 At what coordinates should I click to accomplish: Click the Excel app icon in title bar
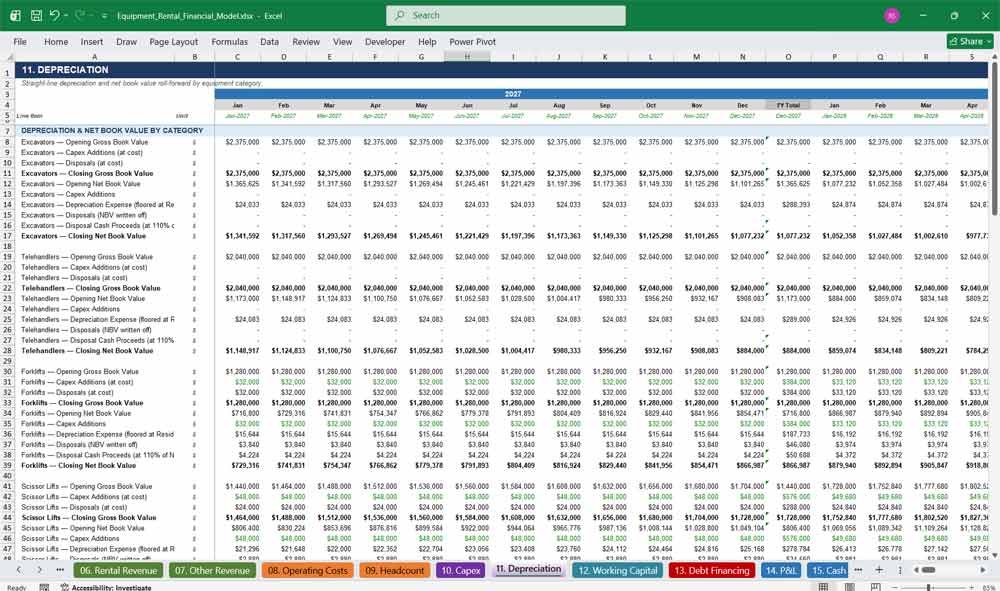15,15
